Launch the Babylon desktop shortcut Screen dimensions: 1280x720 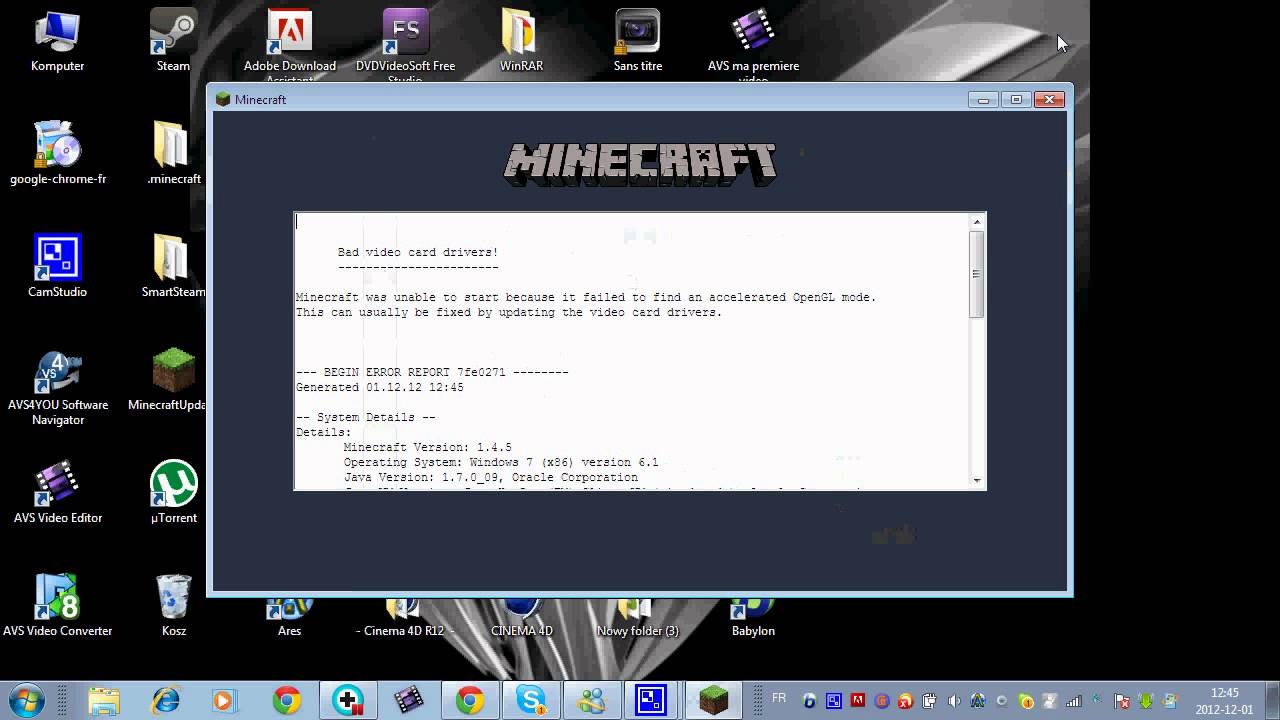[x=753, y=618]
